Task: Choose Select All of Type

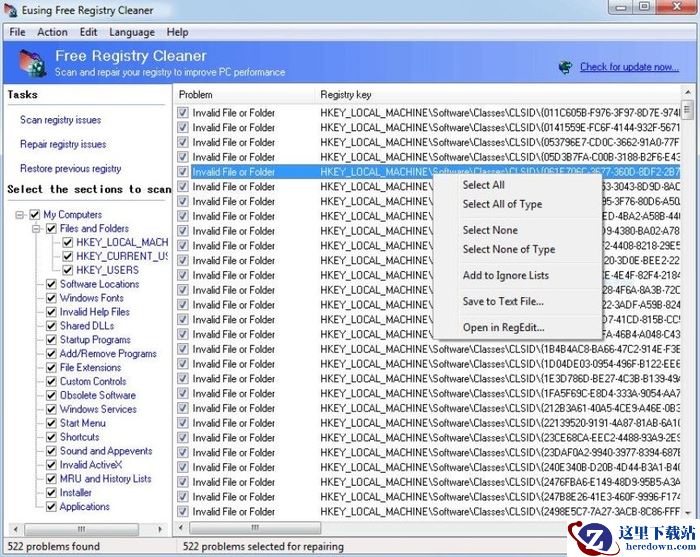Action: pos(502,204)
